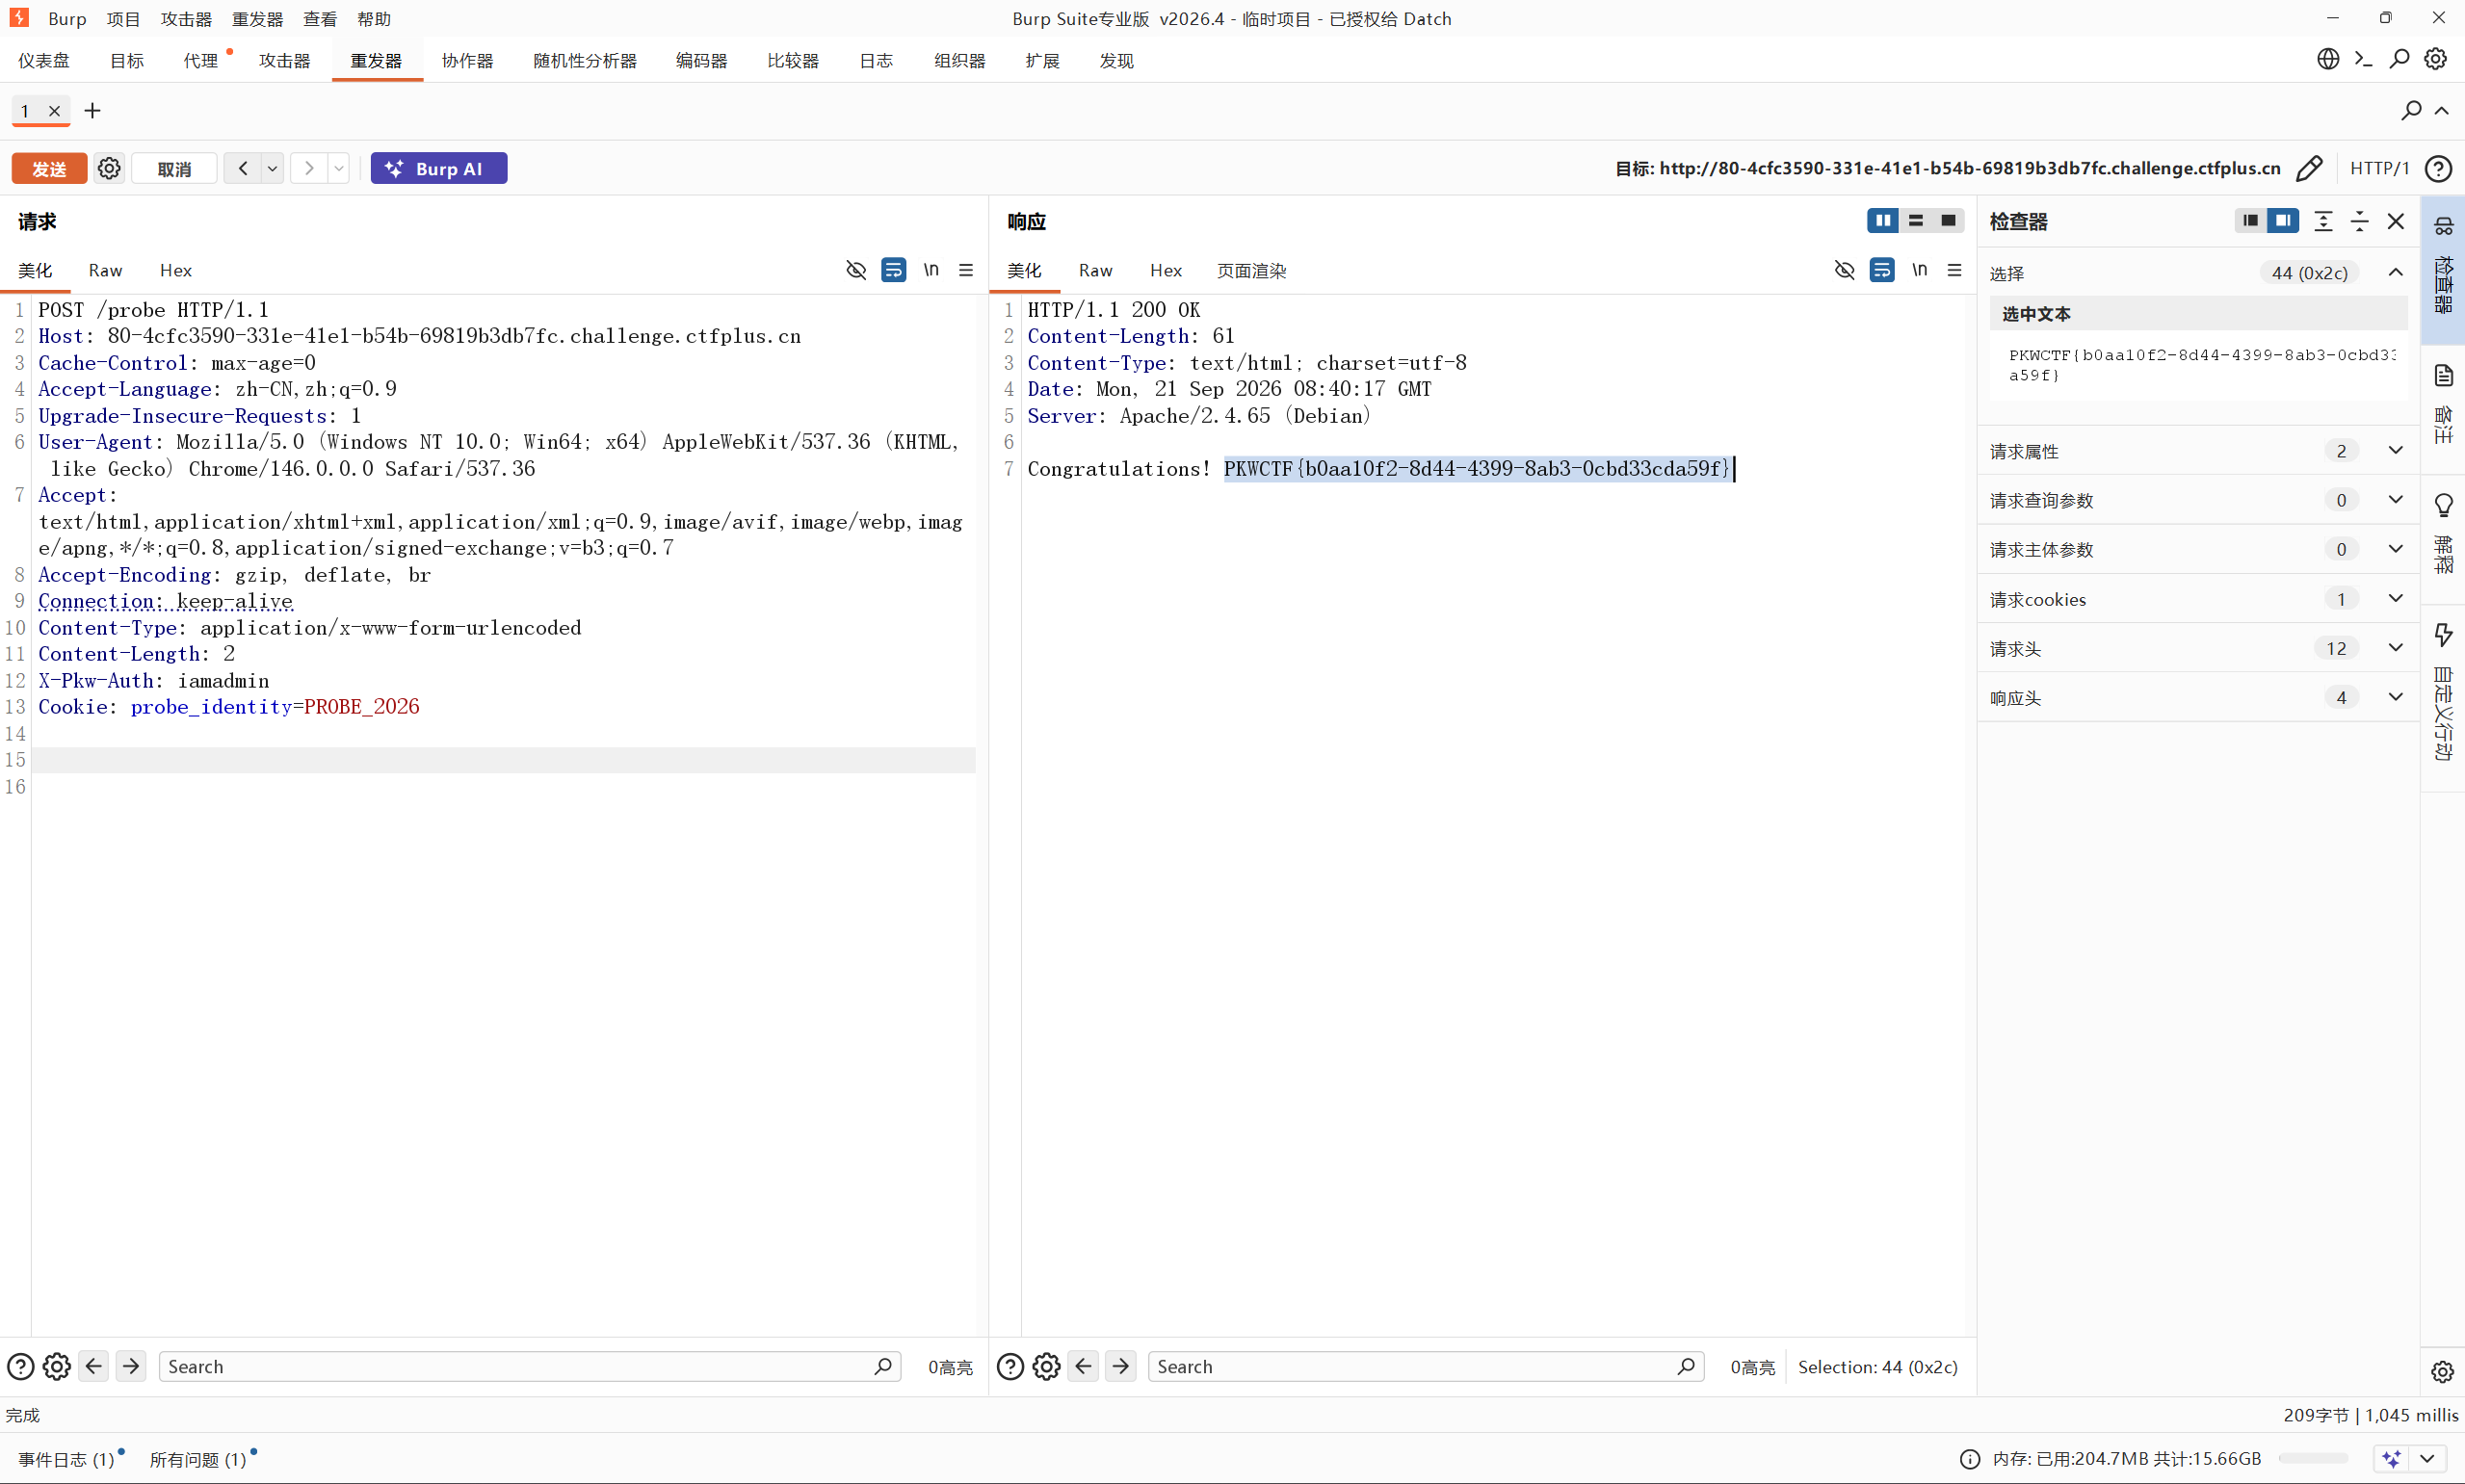This screenshot has height=1484, width=2465.
Task: Open 事件日志 (1) in status bar
Action: coord(67,1459)
